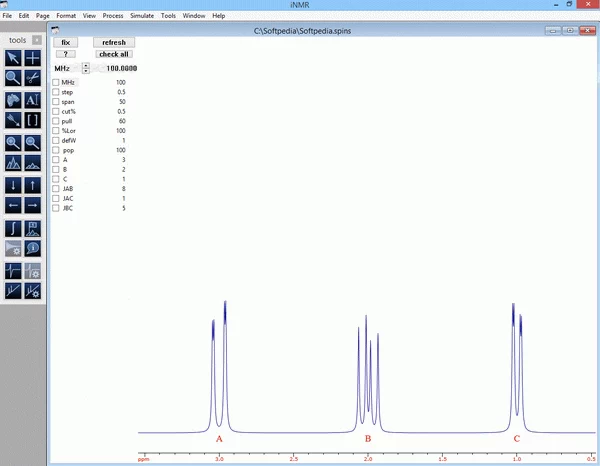
Task: Click the red A multiplet label
Action: (219, 438)
